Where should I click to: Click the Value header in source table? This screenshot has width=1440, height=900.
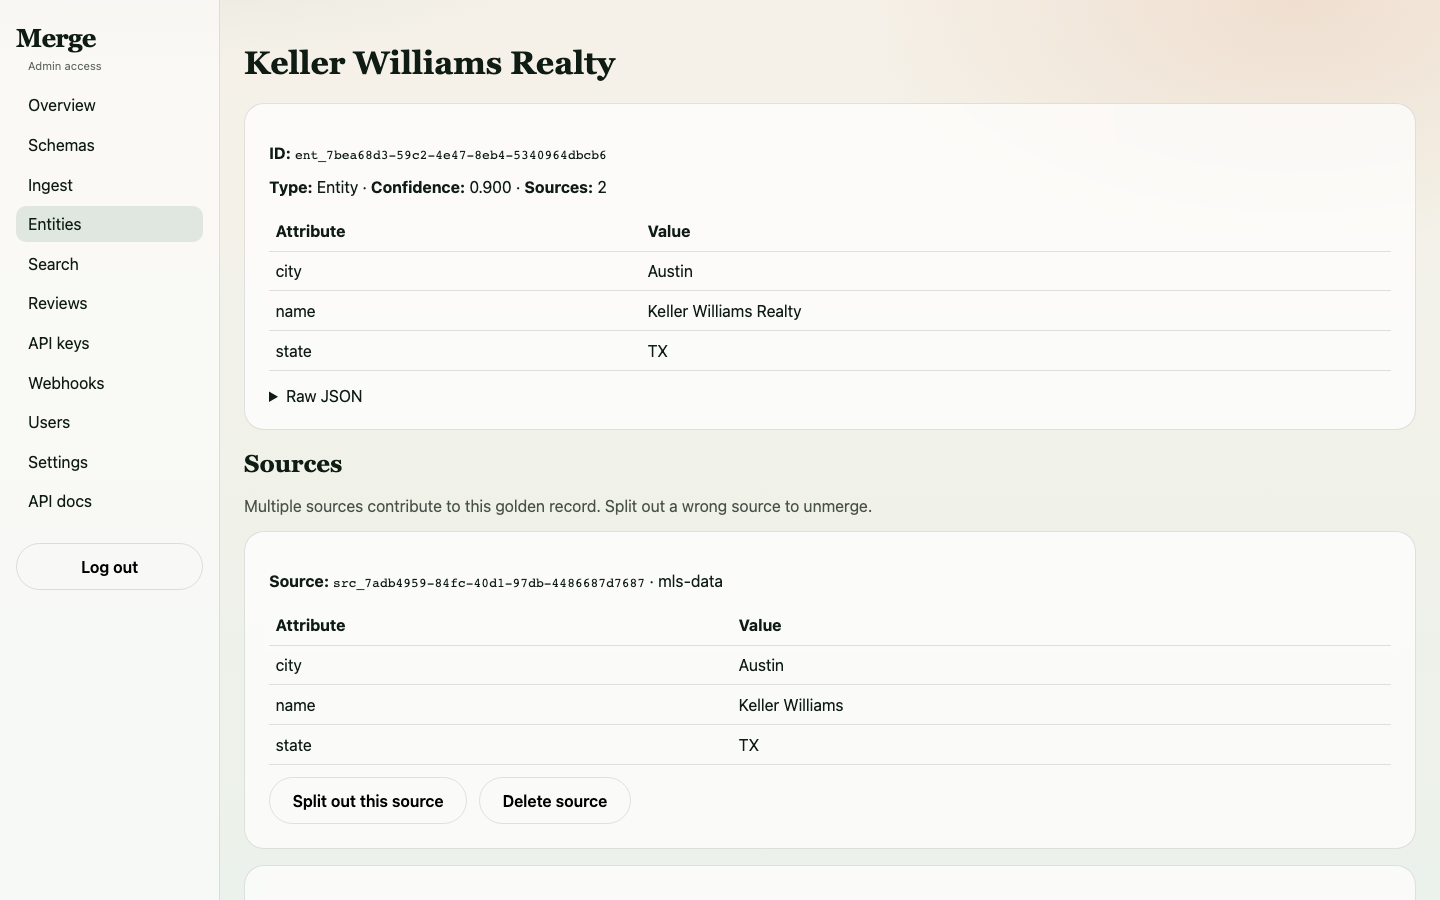point(760,625)
